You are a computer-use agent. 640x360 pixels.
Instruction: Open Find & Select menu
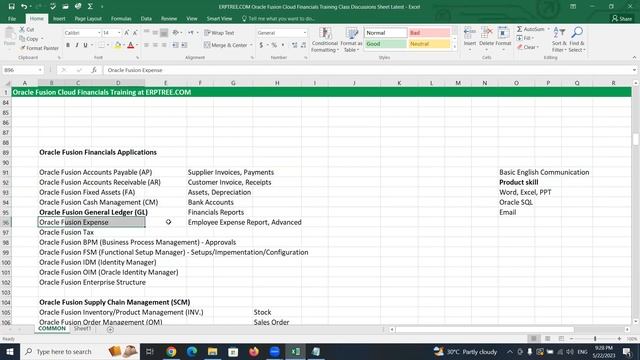tap(577, 40)
